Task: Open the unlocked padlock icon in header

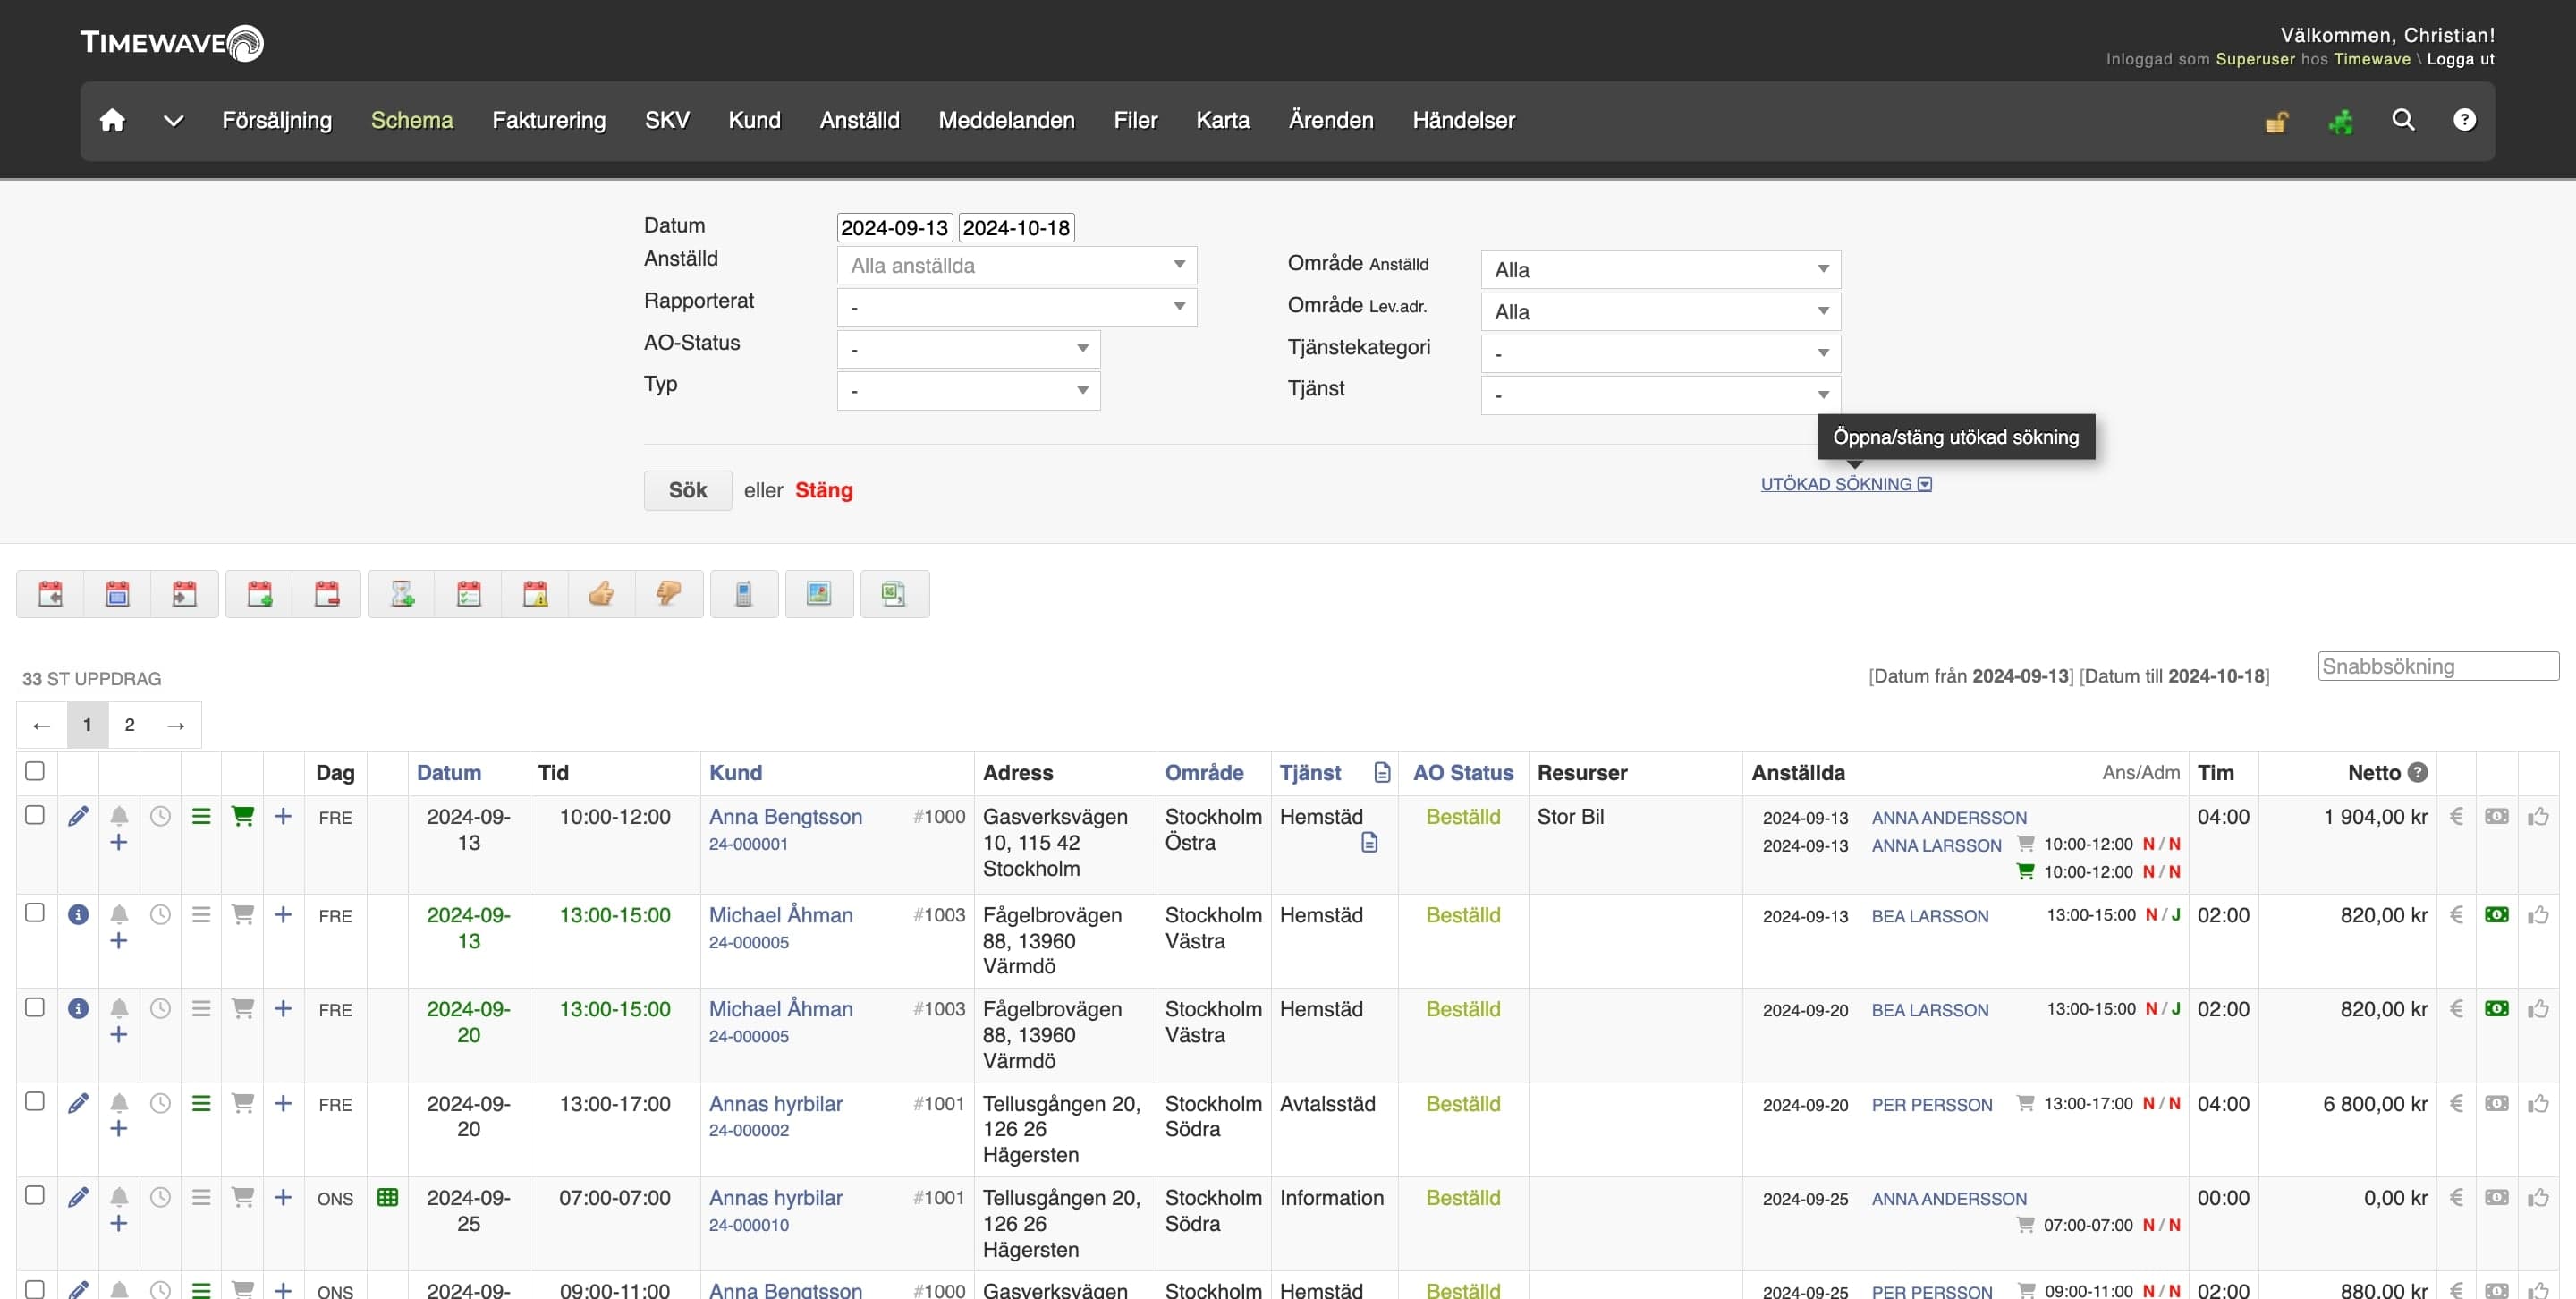Action: [x=2276, y=121]
